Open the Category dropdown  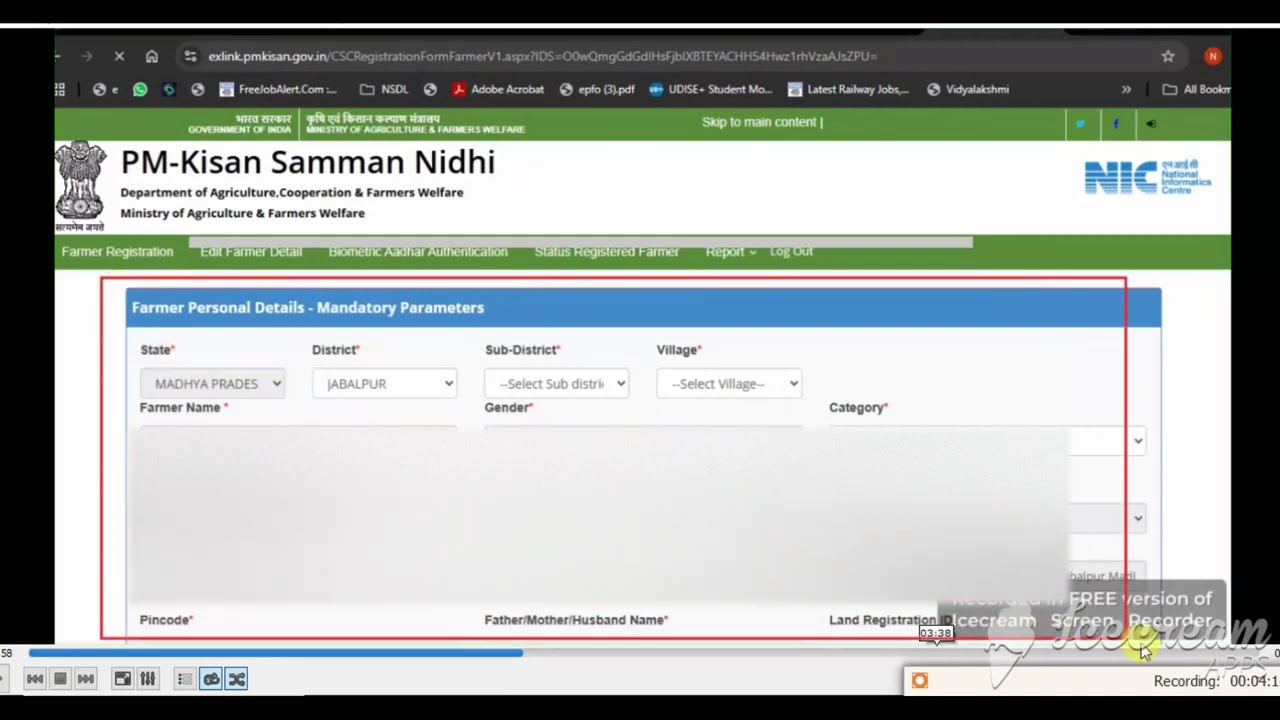tap(987, 441)
